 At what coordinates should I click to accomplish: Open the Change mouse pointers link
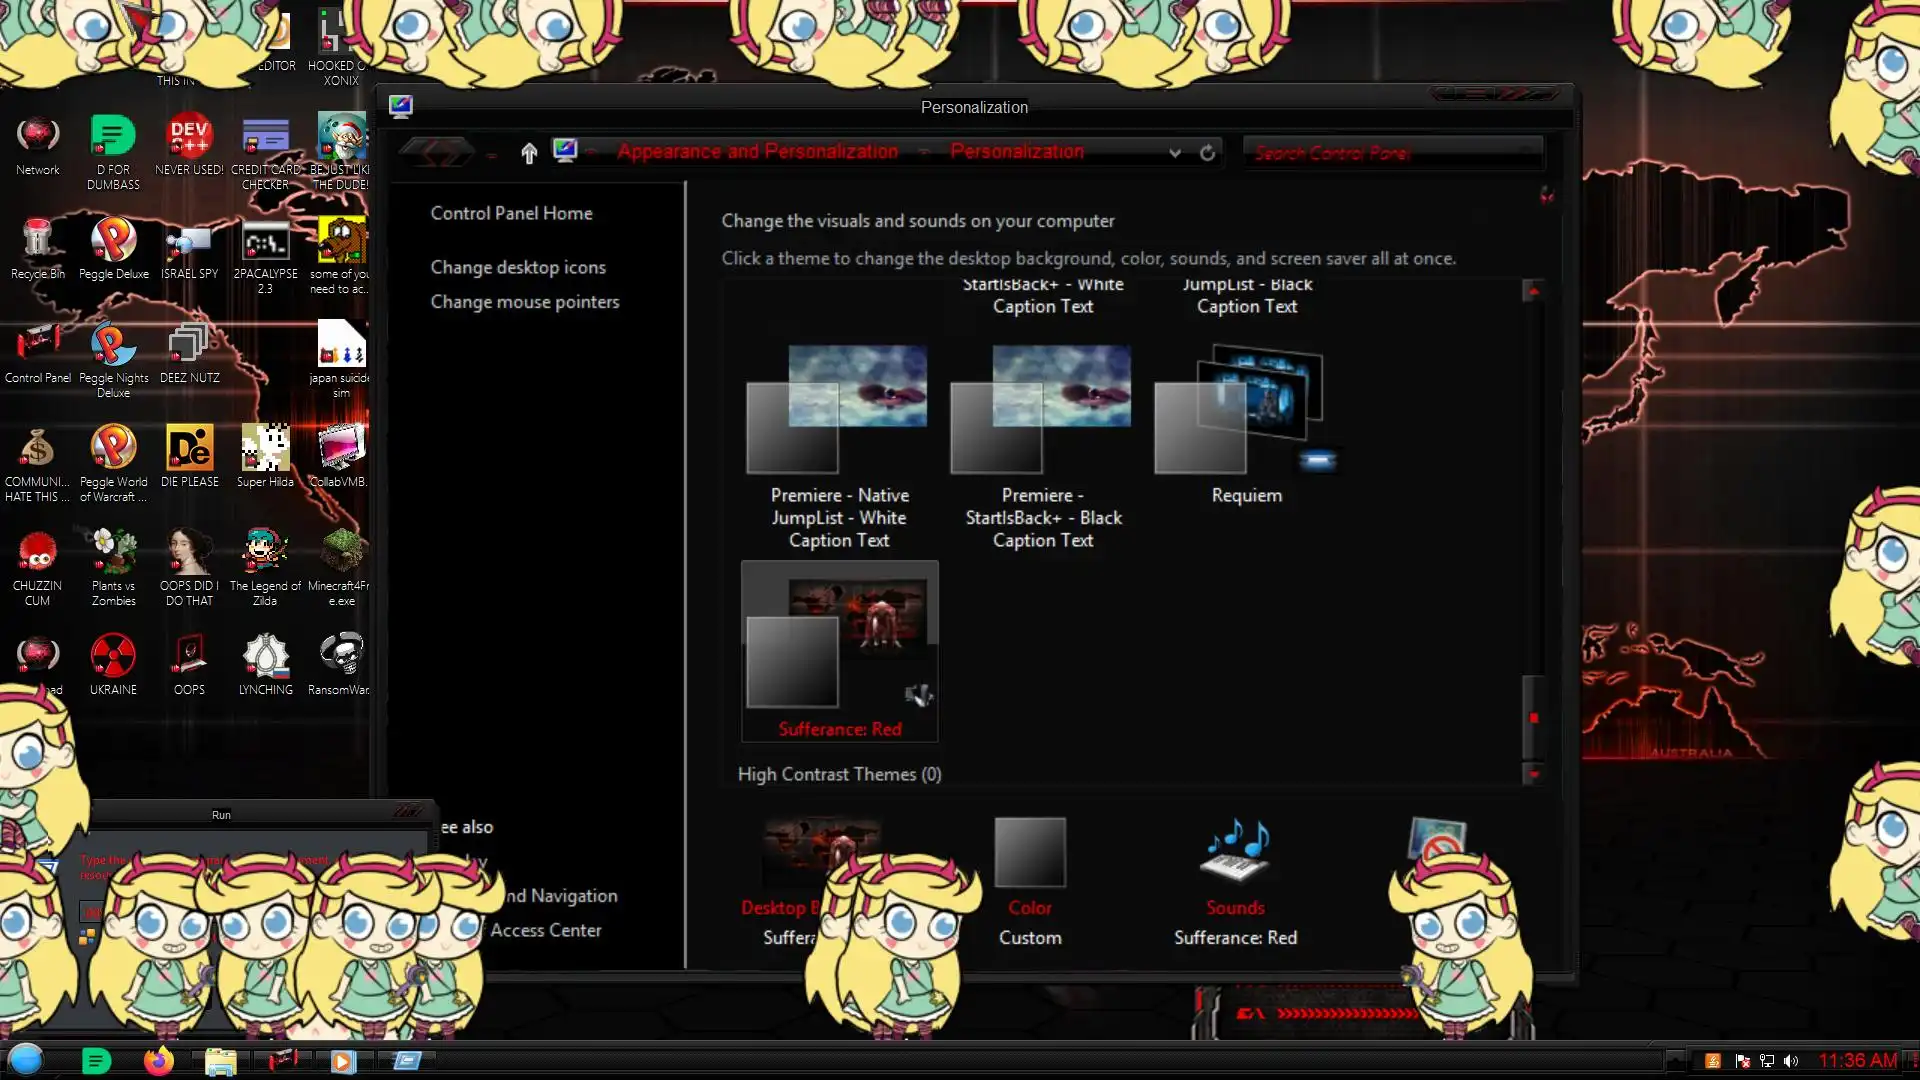coord(525,302)
